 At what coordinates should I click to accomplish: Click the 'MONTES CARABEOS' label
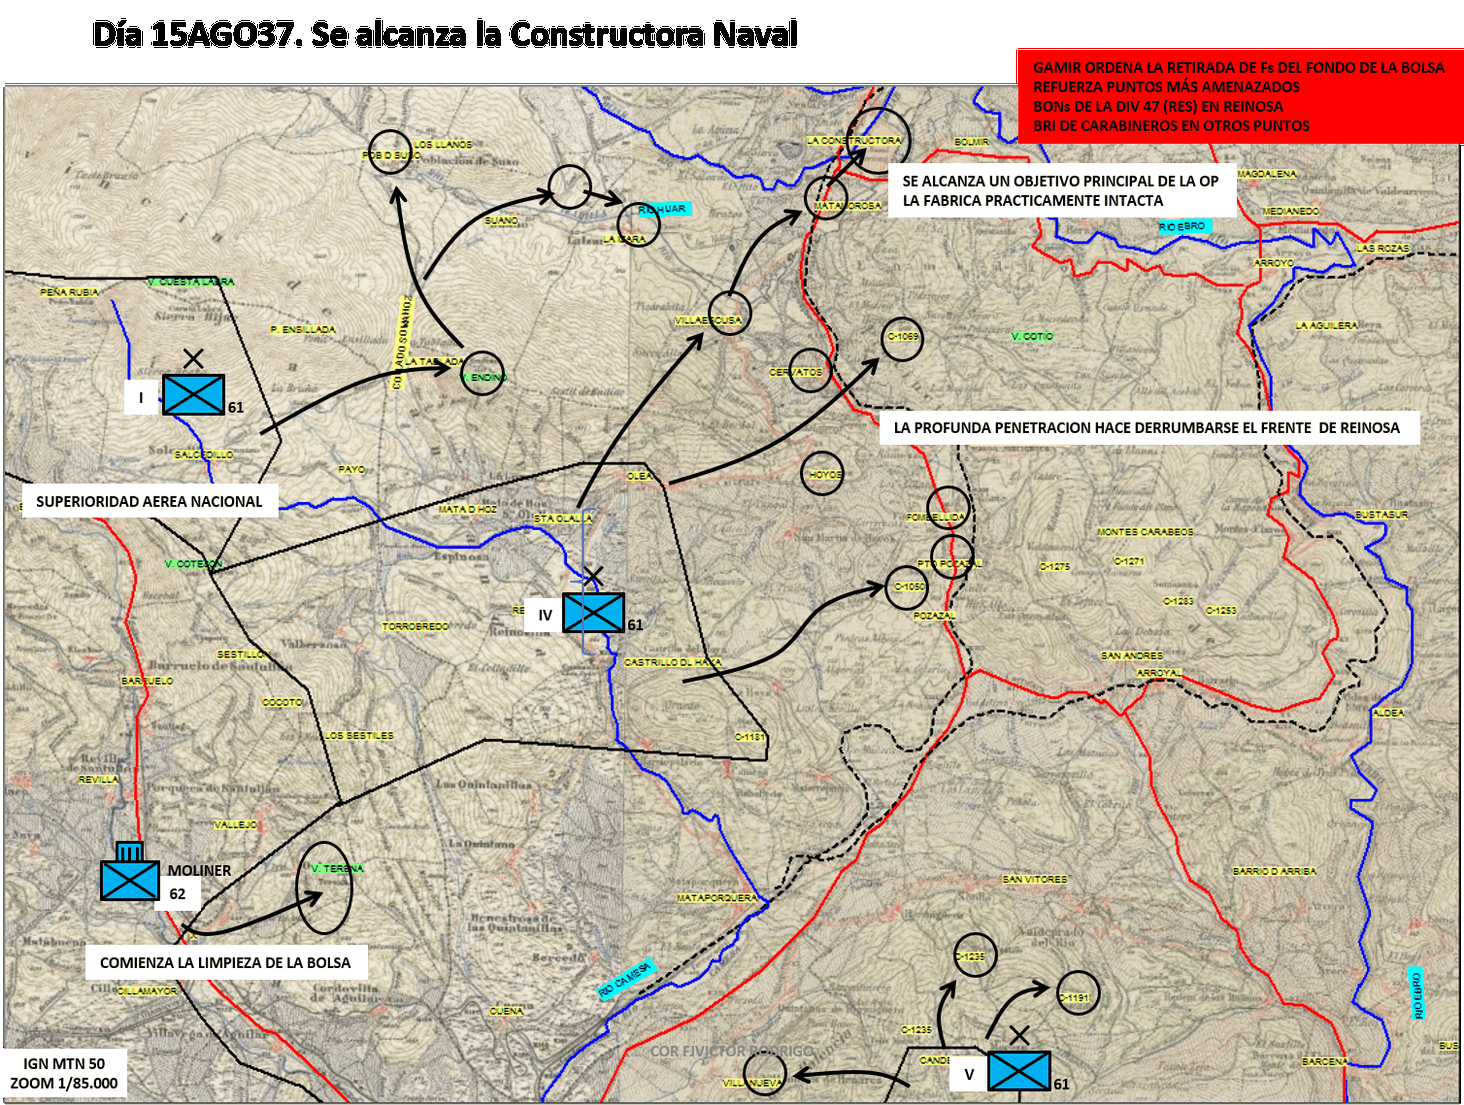1146,532
